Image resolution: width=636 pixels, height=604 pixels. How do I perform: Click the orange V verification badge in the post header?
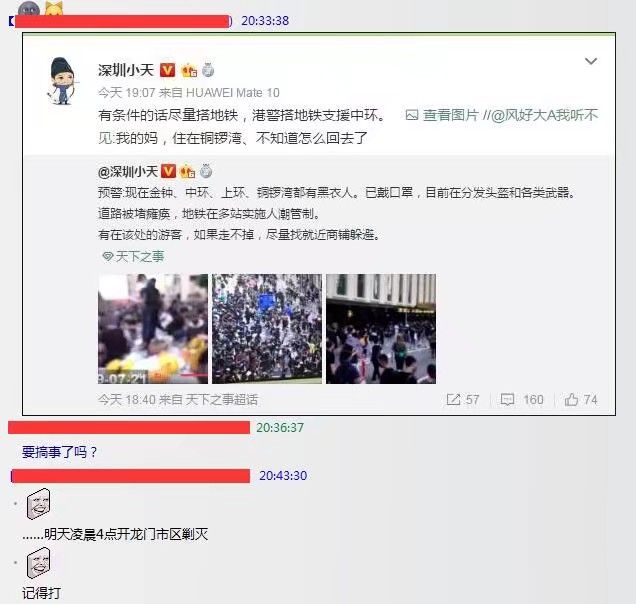167,70
